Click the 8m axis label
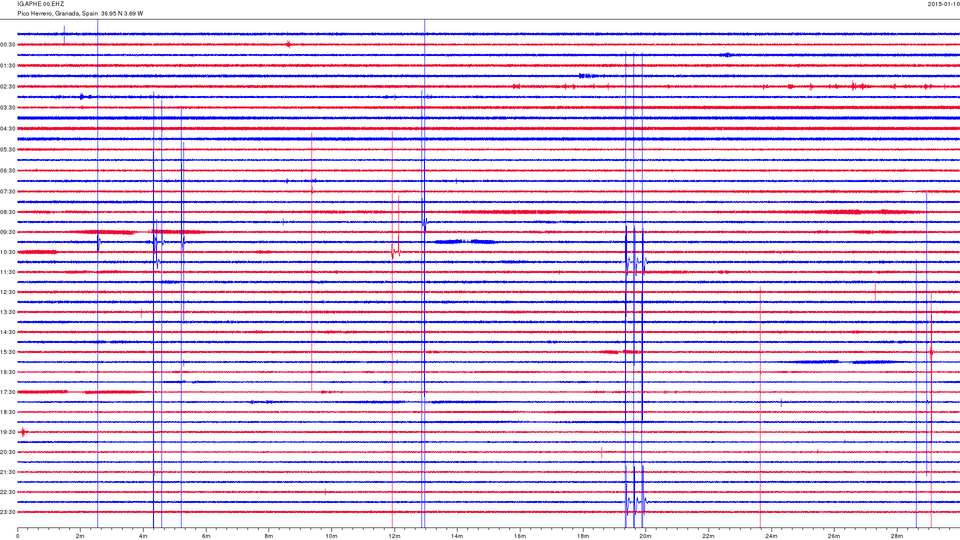The image size is (960, 540). coord(269,536)
